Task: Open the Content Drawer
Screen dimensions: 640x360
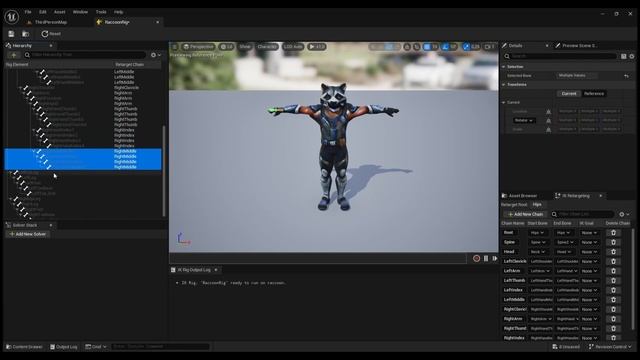Action: [x=24, y=347]
